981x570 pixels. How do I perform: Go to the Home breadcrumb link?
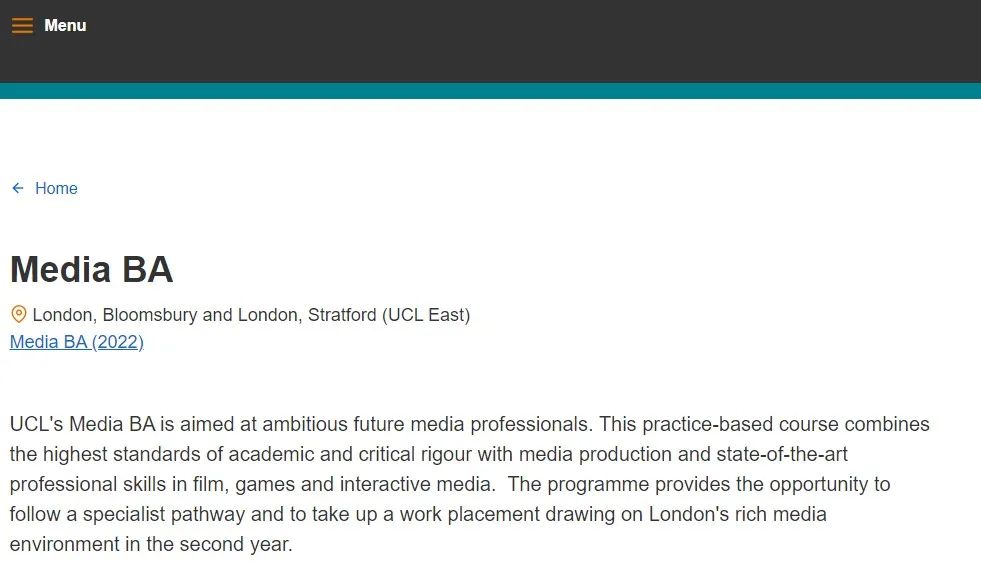56,188
